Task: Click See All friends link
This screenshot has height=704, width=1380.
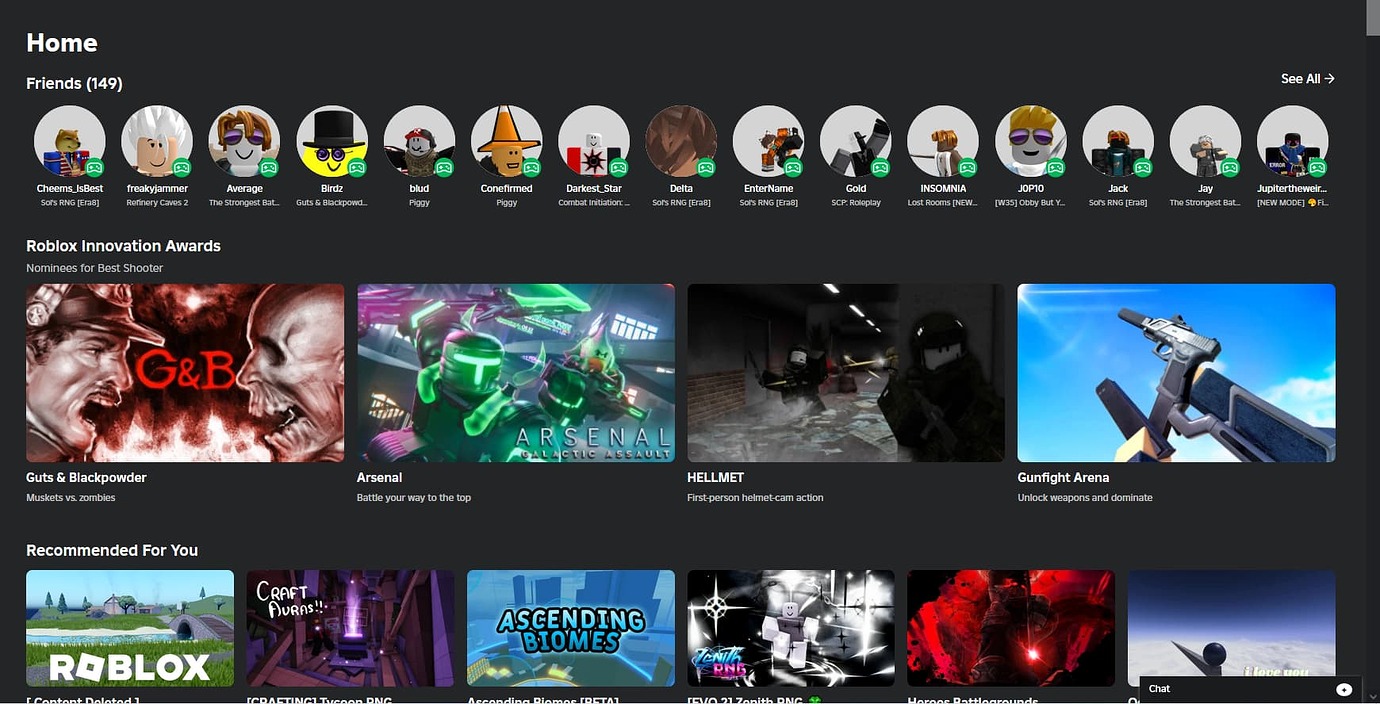Action: tap(1308, 79)
